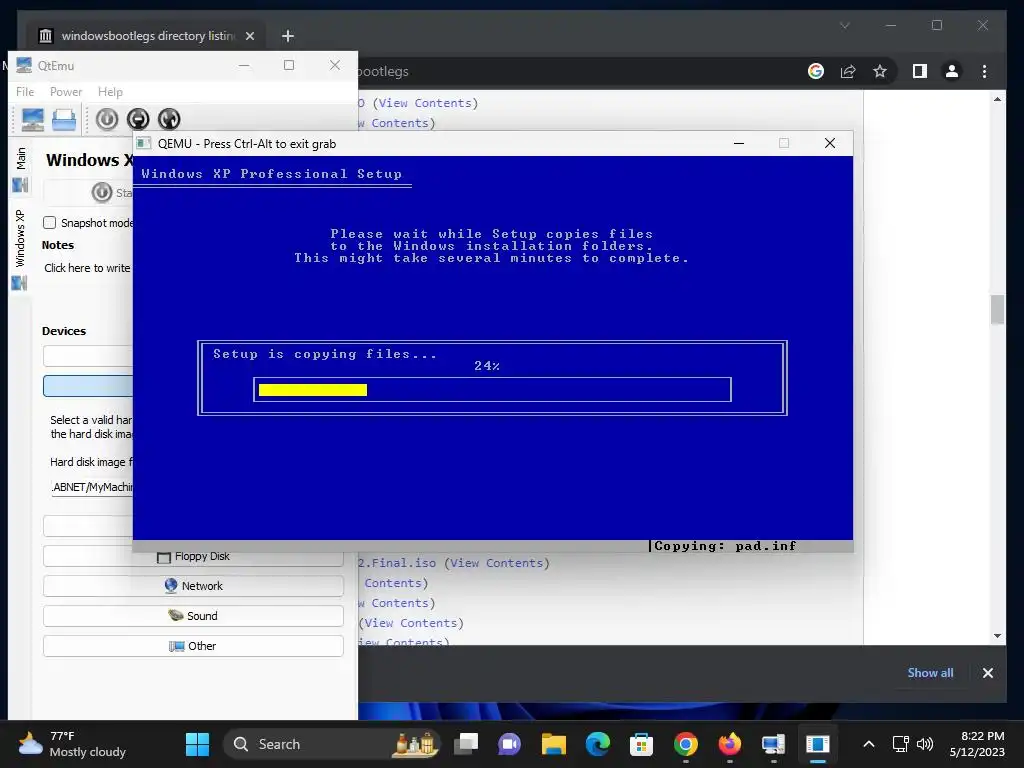Switch to the Main vertical tab in QtEmu
Viewport: 1024px width, 768px height.
[20, 168]
